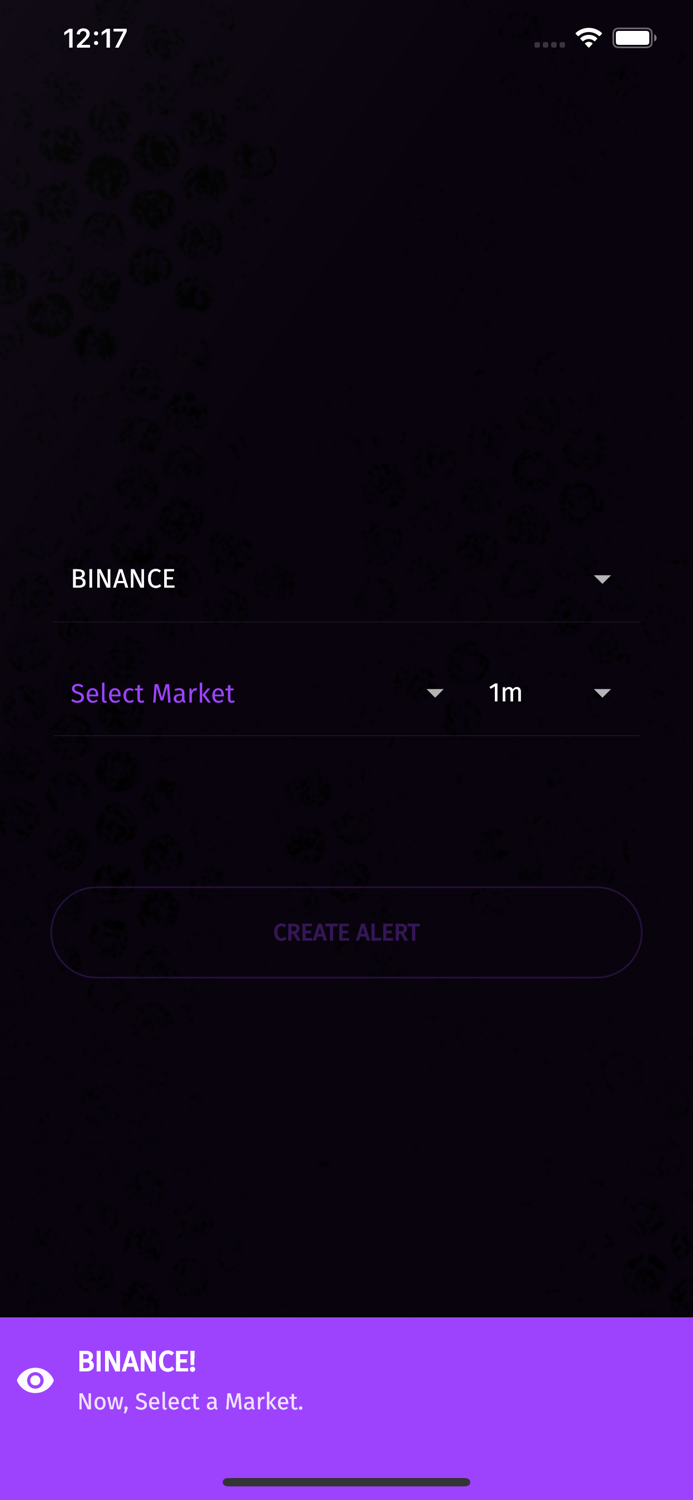Image resolution: width=693 pixels, height=1500 pixels.
Task: Tap the Wi-Fi indicator in the status bar
Action: click(x=588, y=37)
